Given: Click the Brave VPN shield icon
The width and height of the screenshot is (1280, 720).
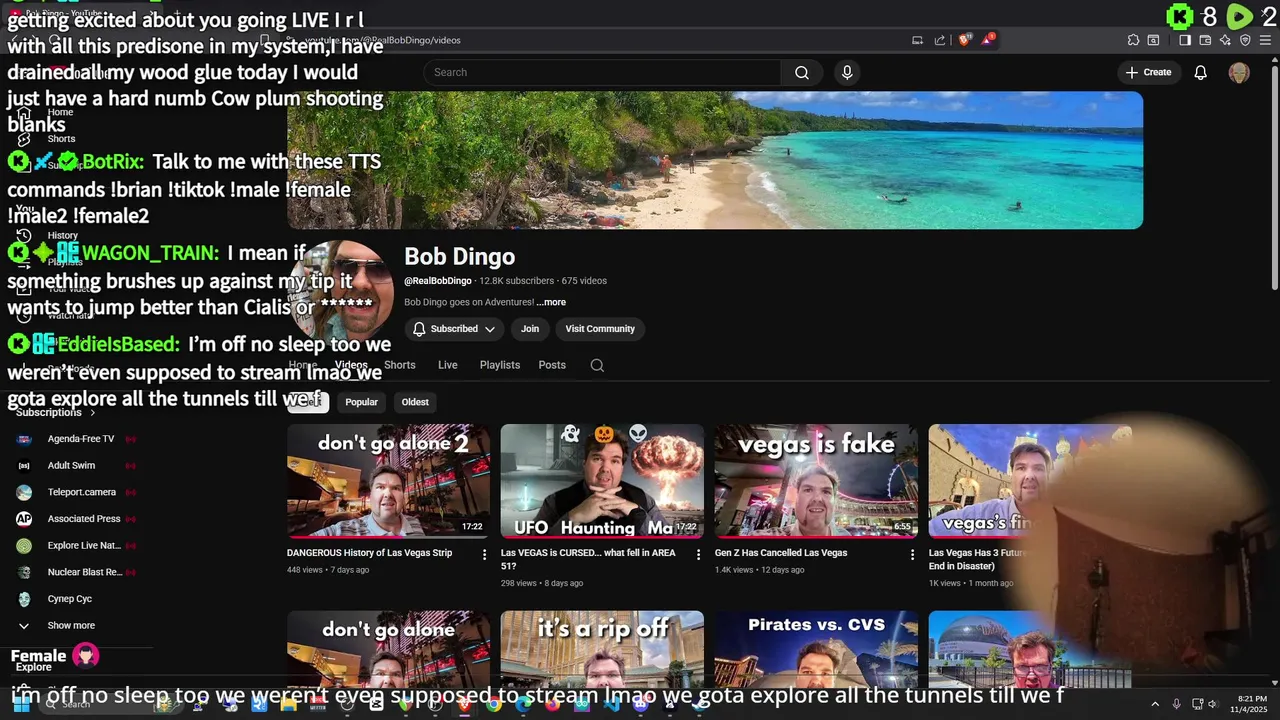Looking at the screenshot, I should tap(1245, 40).
